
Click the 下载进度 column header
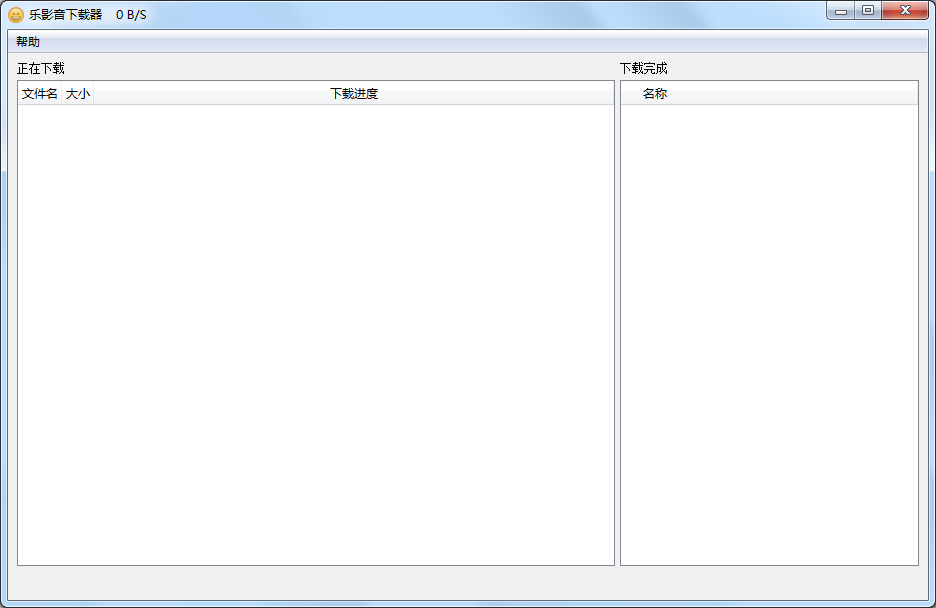(x=354, y=94)
